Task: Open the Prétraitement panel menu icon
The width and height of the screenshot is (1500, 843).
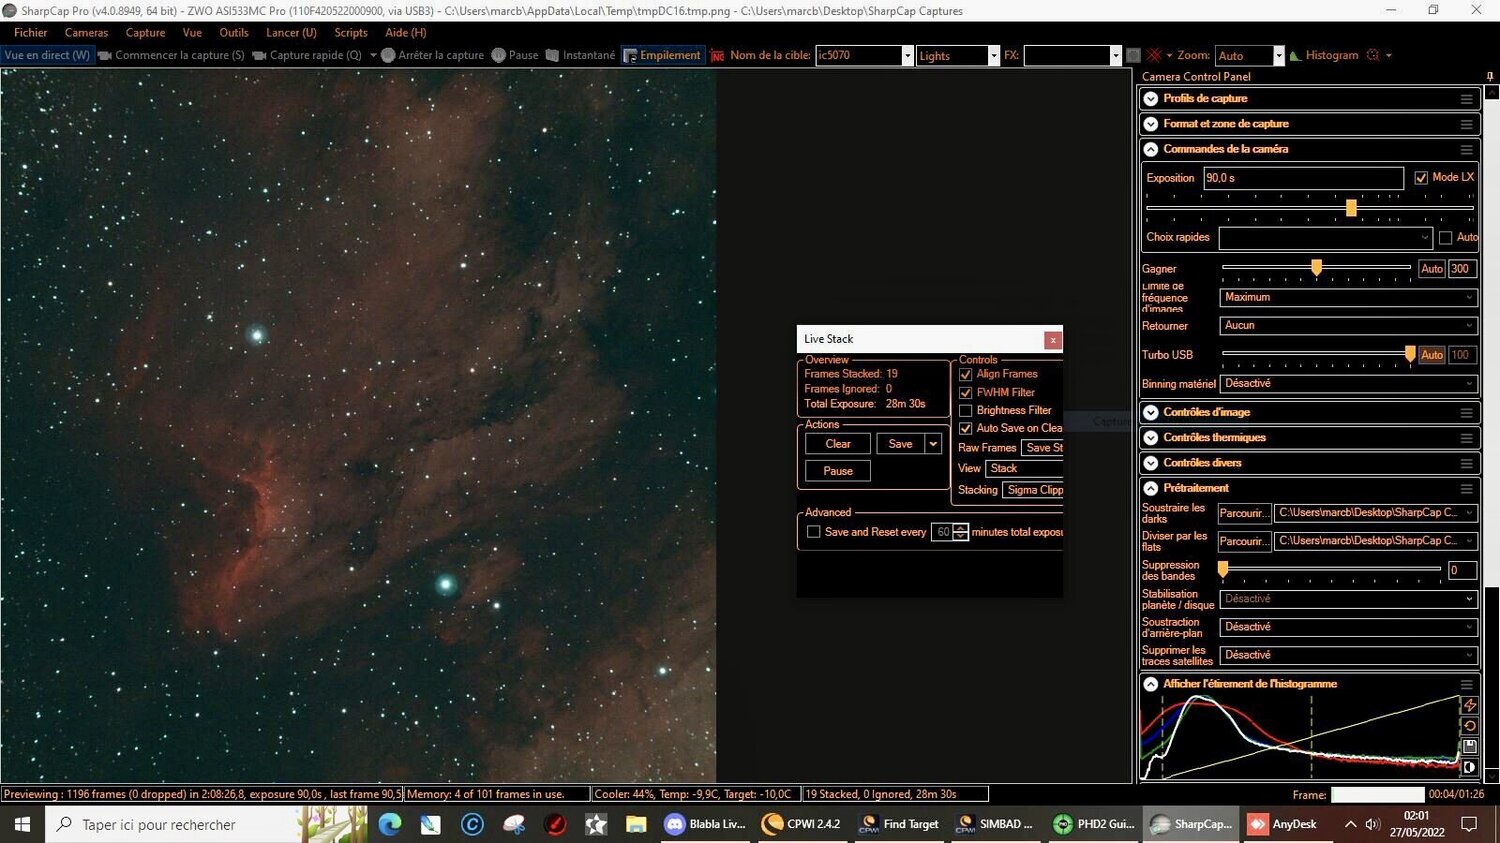Action: point(1466,488)
